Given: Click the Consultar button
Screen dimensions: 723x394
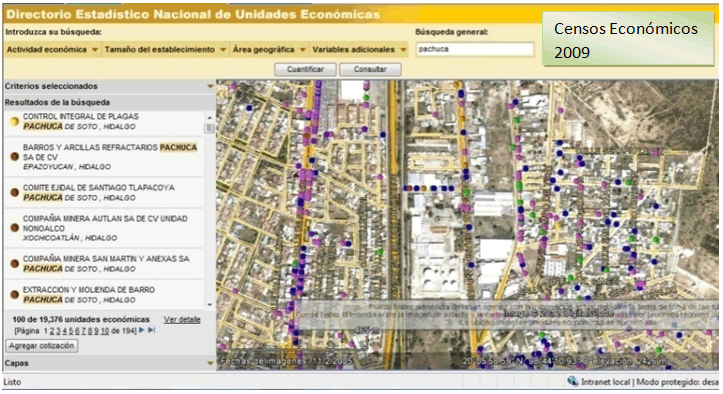Looking at the screenshot, I should 370,69.
